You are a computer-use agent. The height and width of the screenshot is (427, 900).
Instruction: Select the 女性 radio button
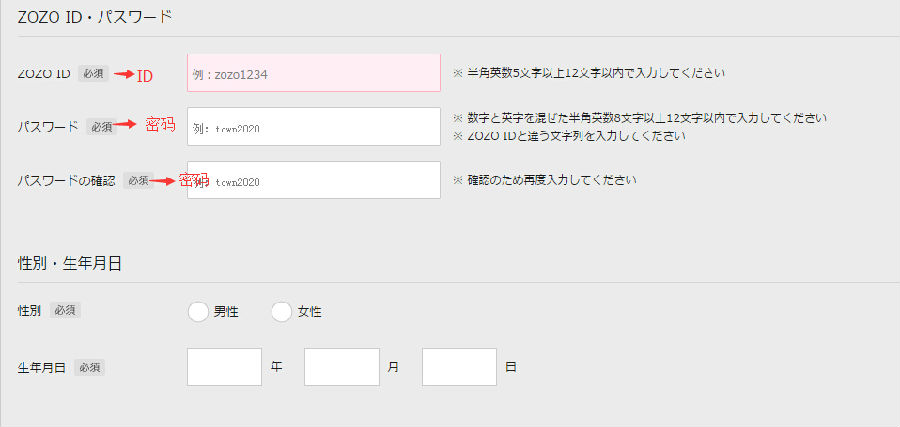point(282,312)
